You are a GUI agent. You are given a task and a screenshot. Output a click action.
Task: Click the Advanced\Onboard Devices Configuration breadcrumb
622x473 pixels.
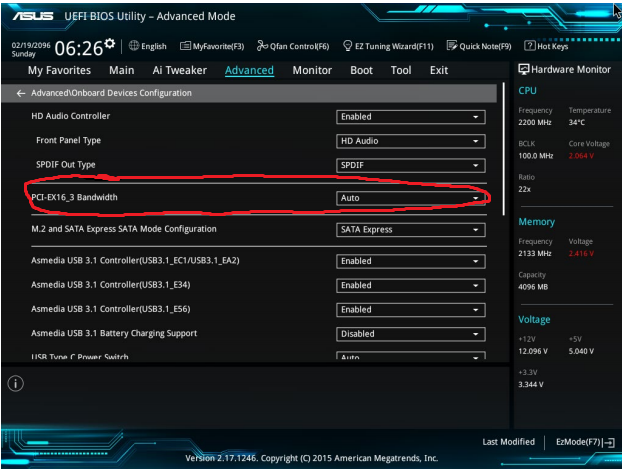111,93
